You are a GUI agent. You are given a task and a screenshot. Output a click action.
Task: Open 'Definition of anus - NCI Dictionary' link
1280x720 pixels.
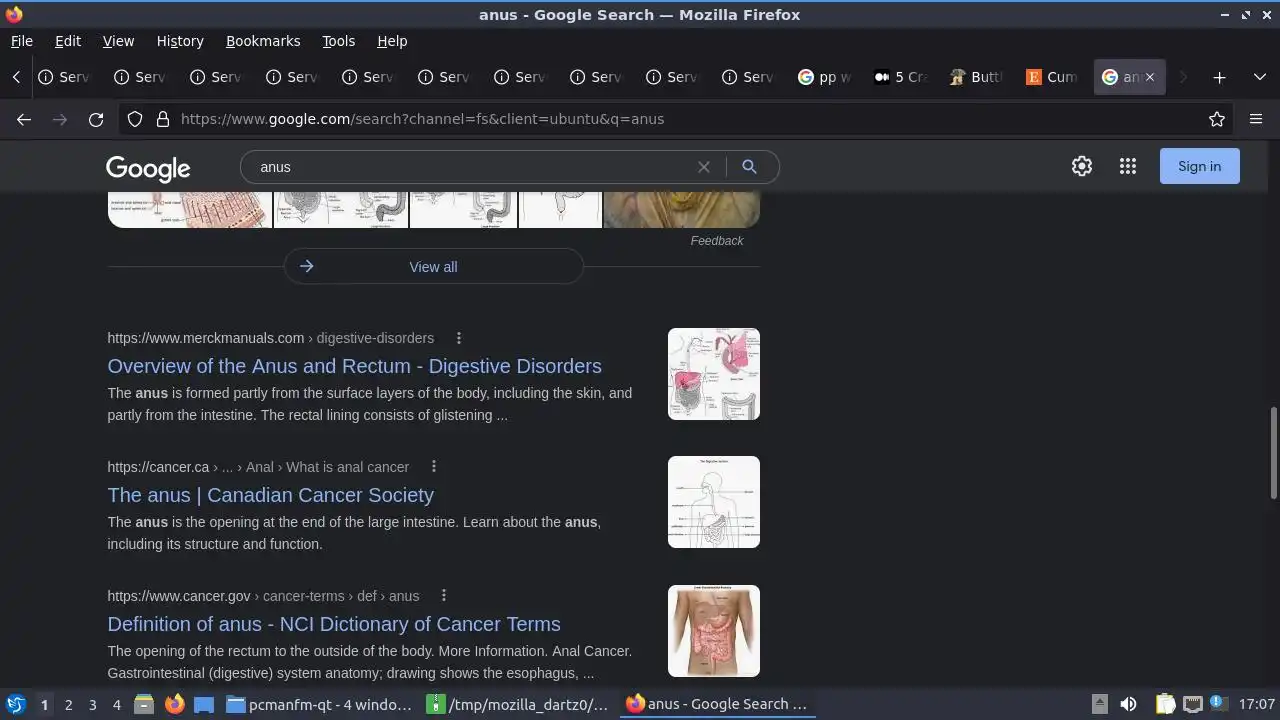[x=334, y=624]
